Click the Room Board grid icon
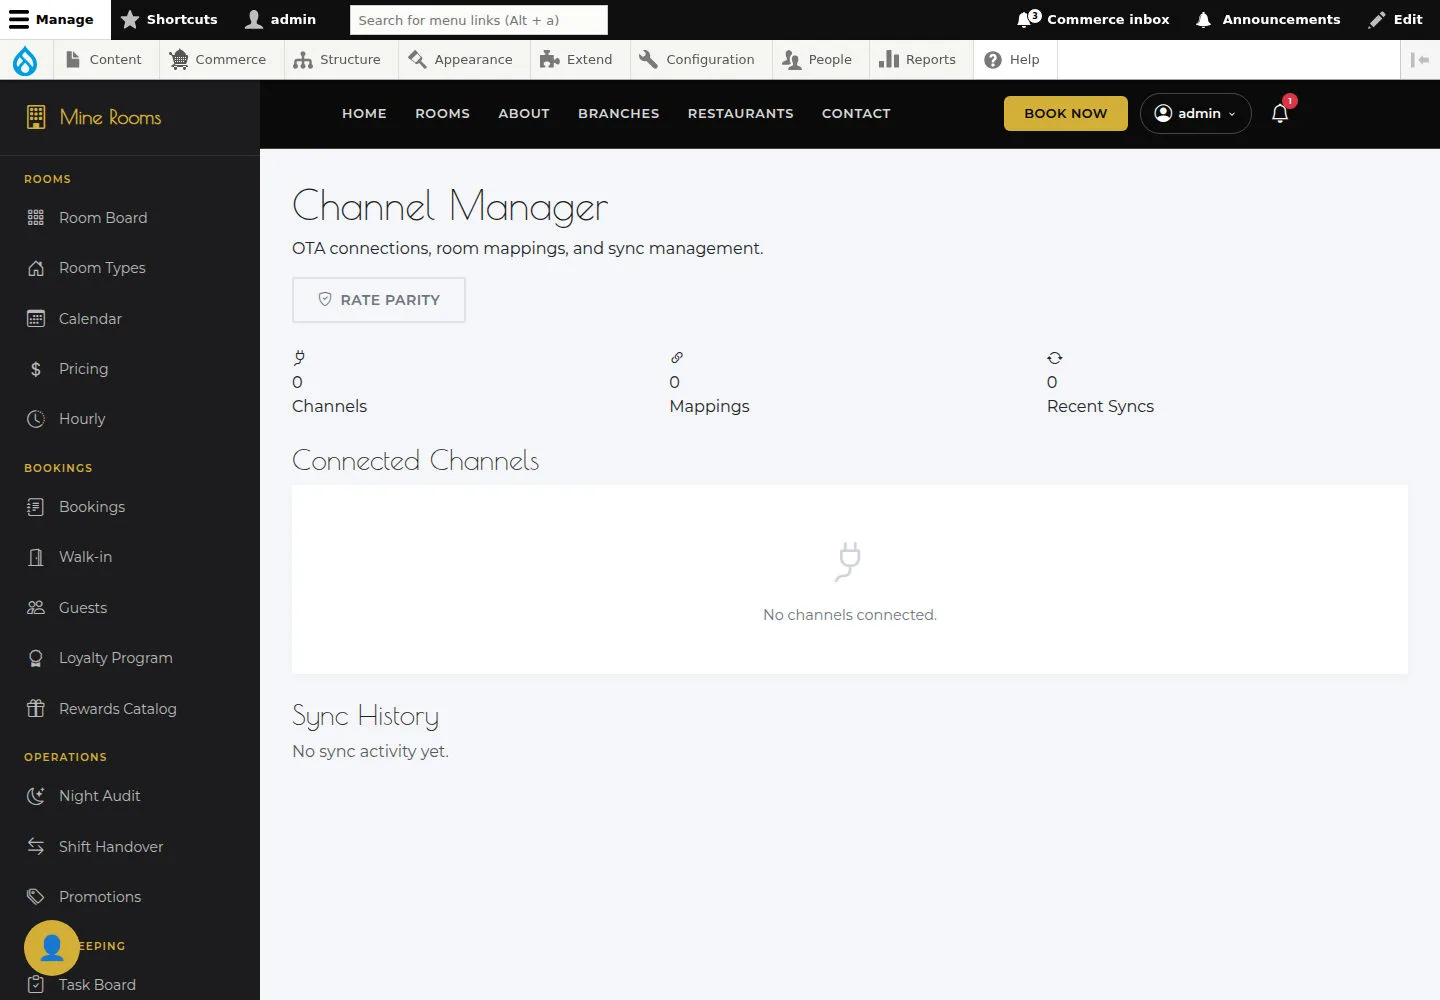 pyautogui.click(x=36, y=218)
